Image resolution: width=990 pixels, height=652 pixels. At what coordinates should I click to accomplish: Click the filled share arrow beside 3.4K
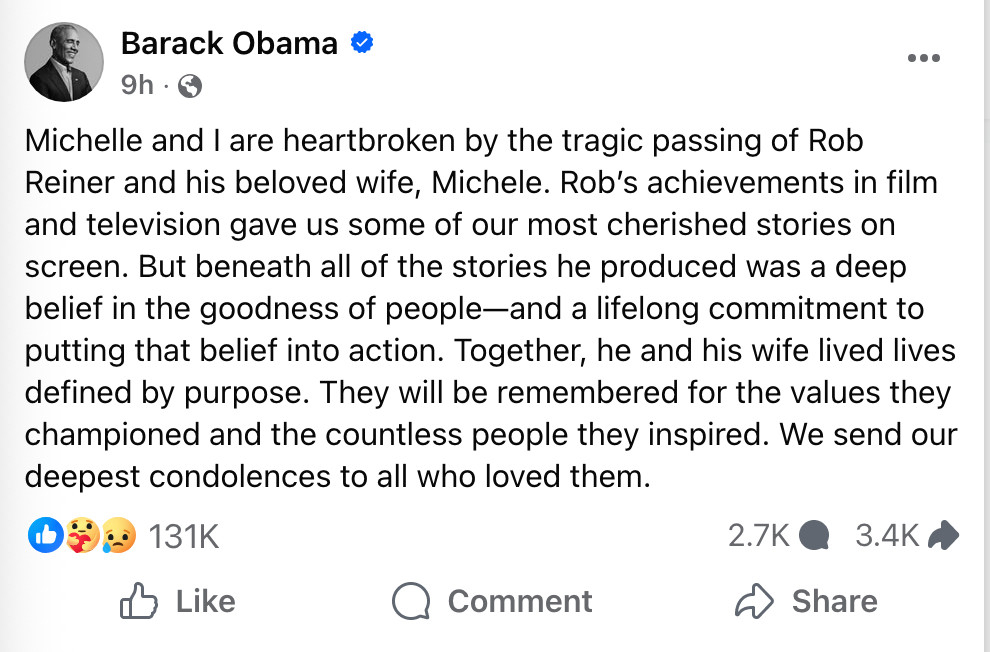(943, 537)
